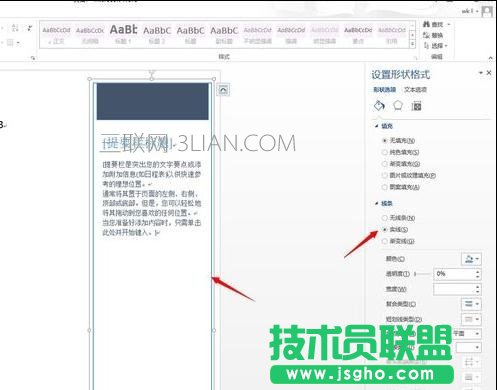Increase line Width with the up spinner

478,286
